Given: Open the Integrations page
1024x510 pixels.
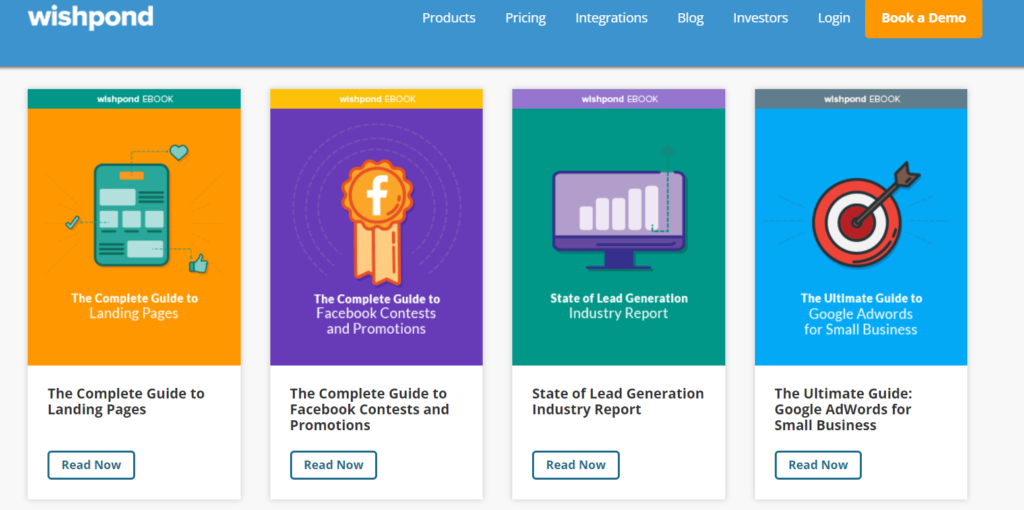Looking at the screenshot, I should 611,18.
